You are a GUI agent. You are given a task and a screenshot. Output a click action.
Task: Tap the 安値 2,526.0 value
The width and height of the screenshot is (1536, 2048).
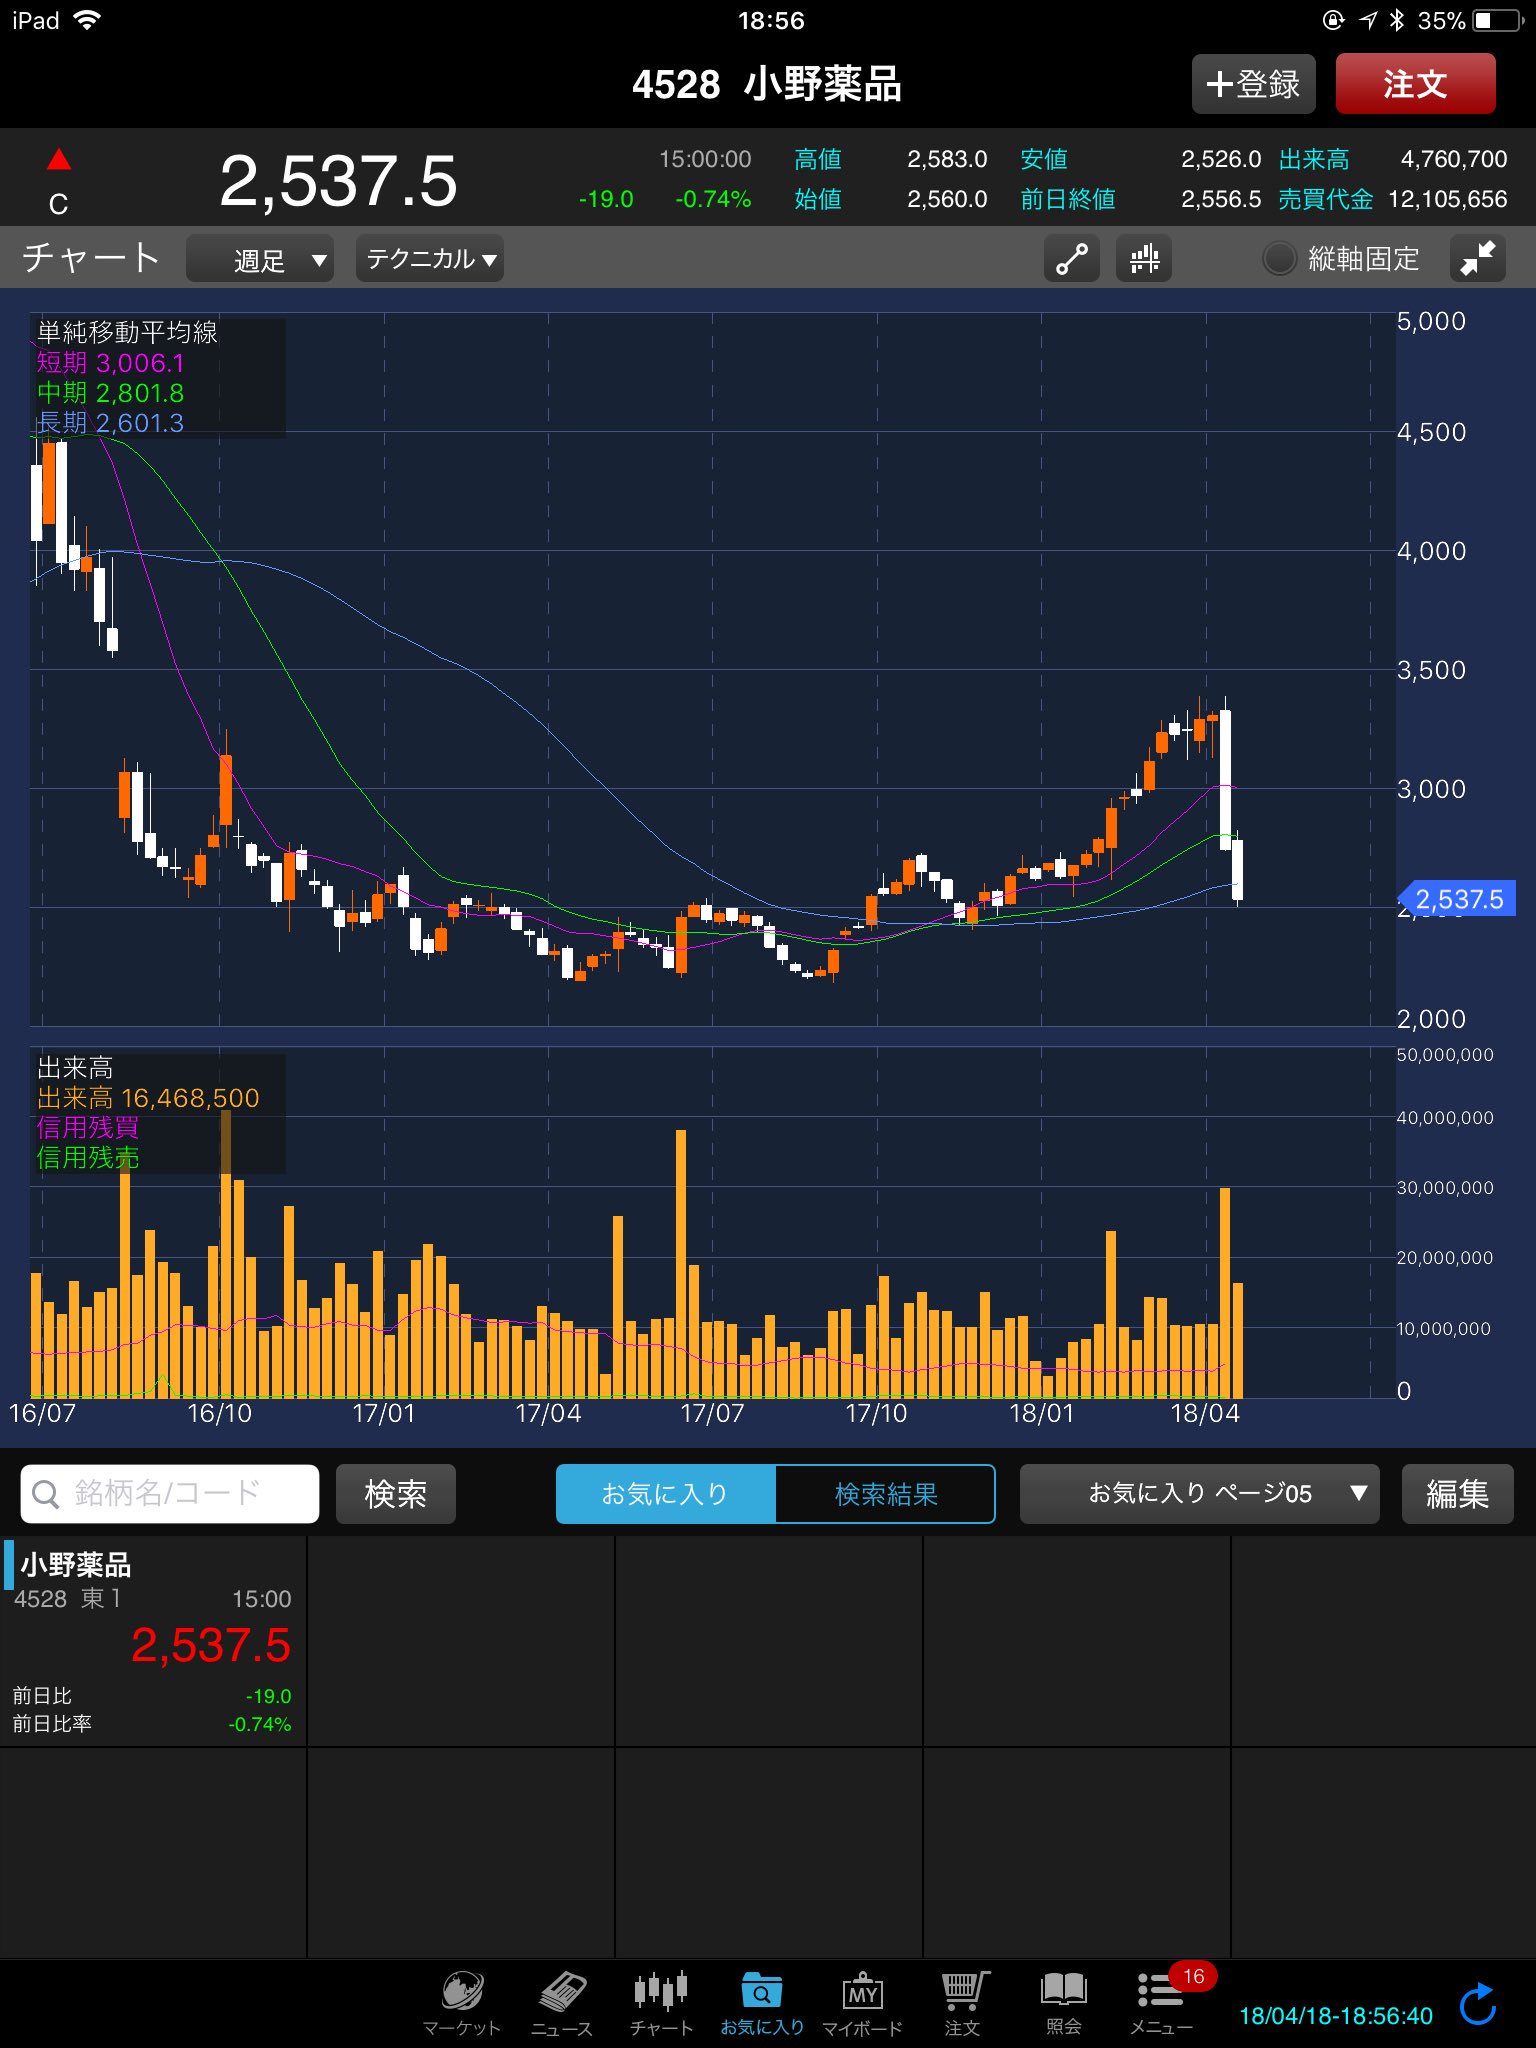coord(1221,159)
